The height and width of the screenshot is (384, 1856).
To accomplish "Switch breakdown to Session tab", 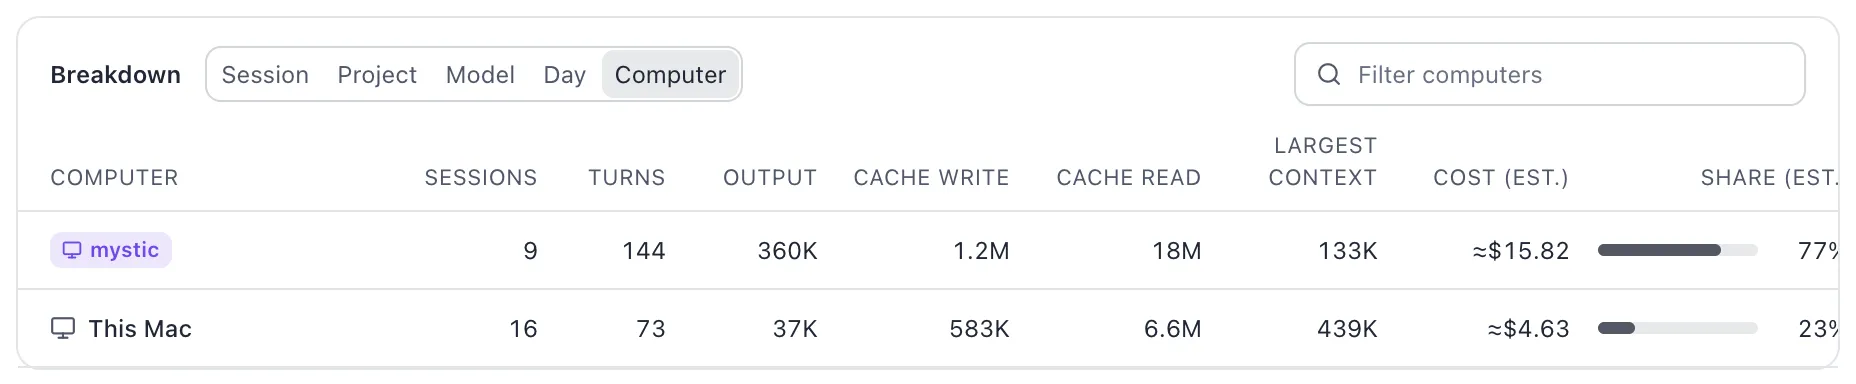I will pyautogui.click(x=265, y=75).
